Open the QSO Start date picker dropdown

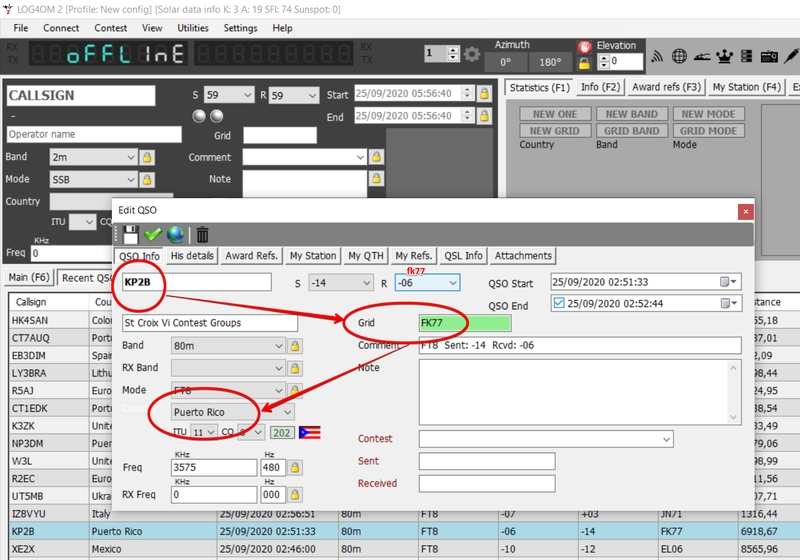728,282
